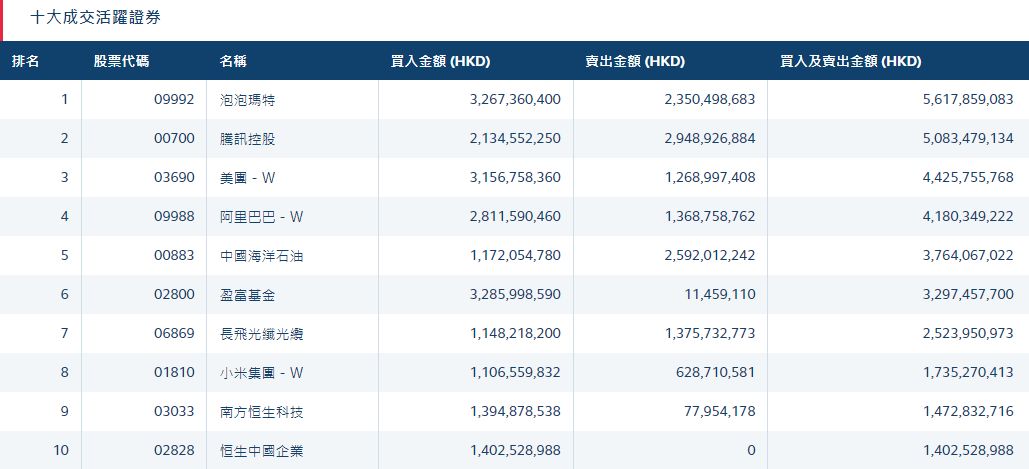Click the 南方恒生科技 total 1,472,832,716

click(x=960, y=412)
